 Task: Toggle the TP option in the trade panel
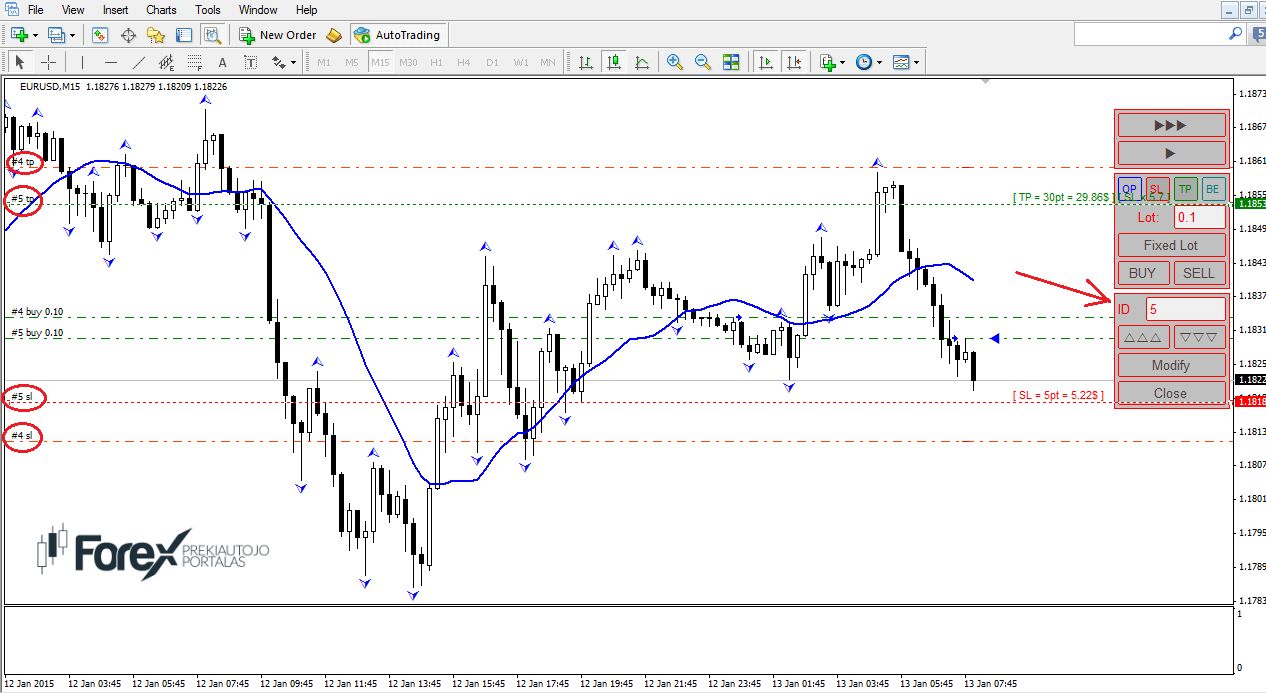[x=1185, y=188]
